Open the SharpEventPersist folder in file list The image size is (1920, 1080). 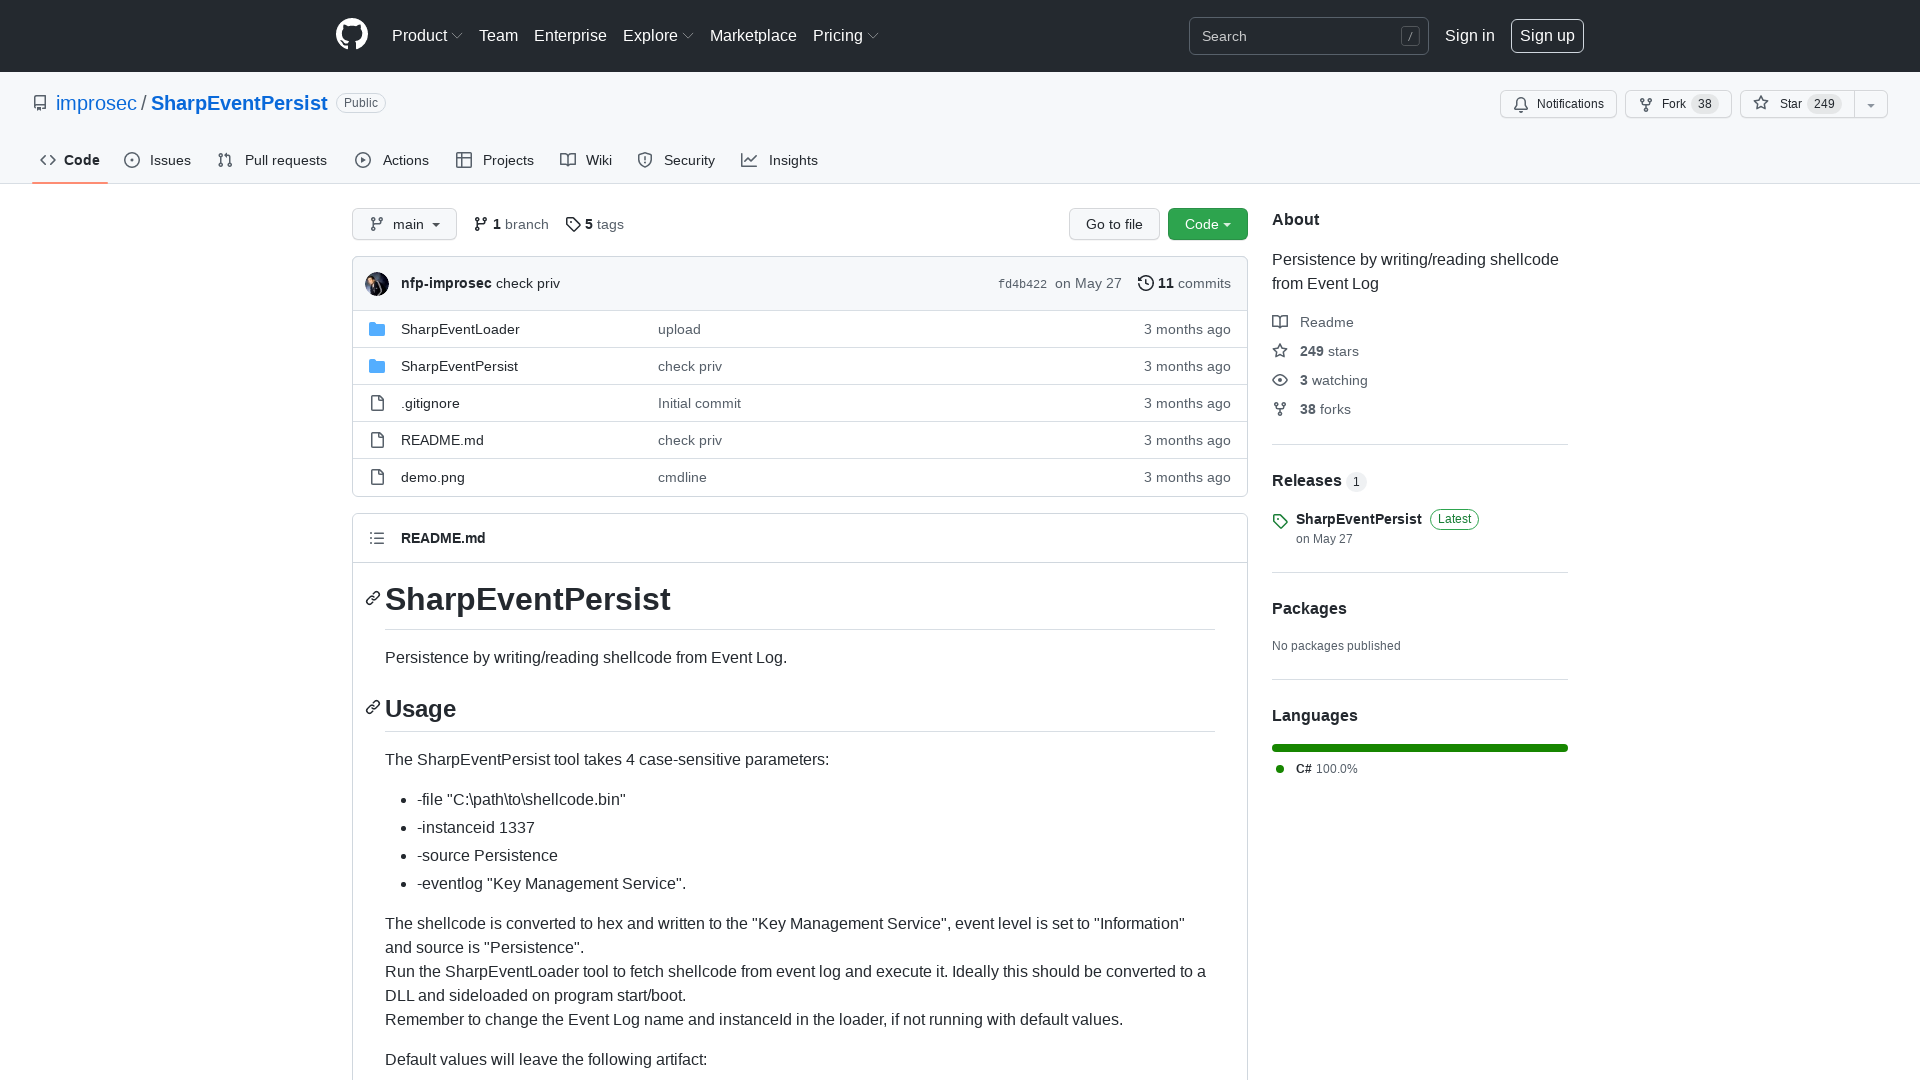tap(459, 366)
